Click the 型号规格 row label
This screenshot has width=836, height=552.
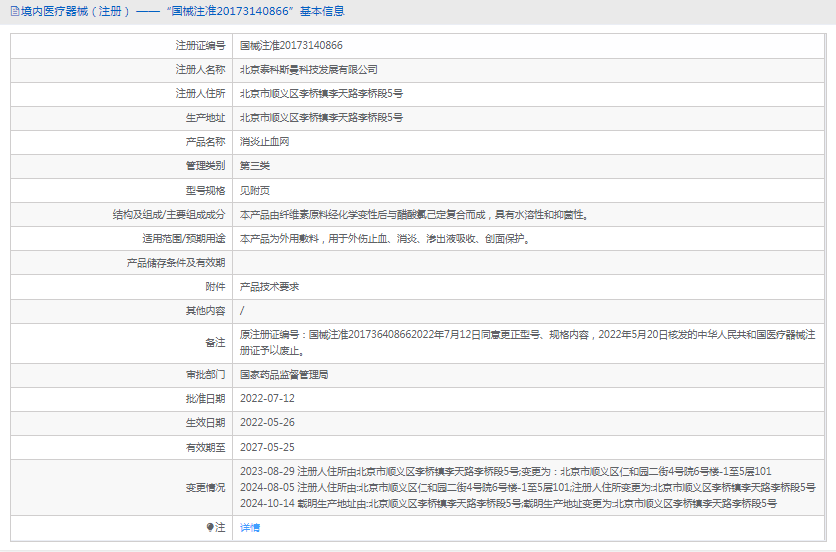pos(205,190)
